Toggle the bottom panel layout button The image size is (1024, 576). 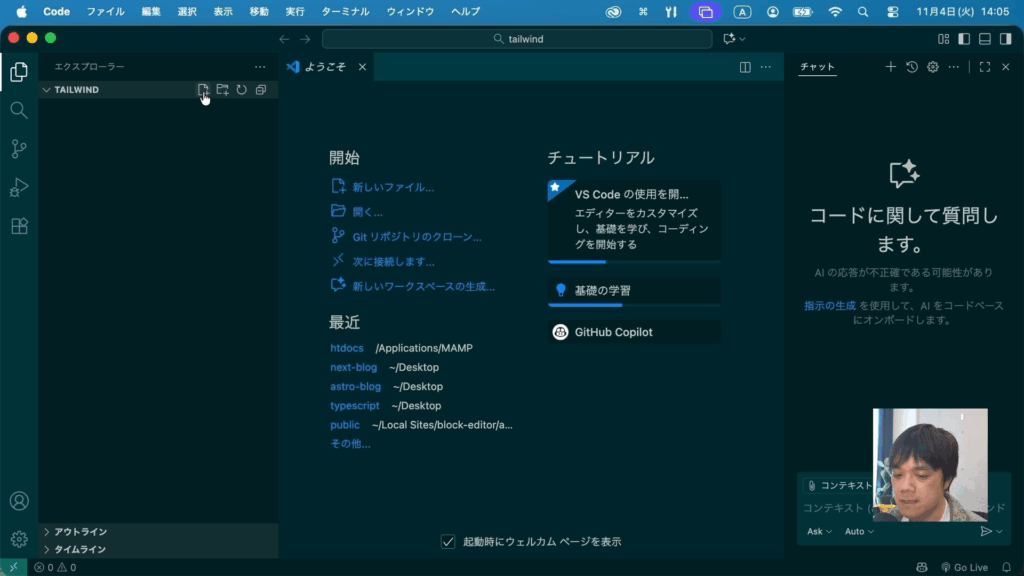coord(984,39)
